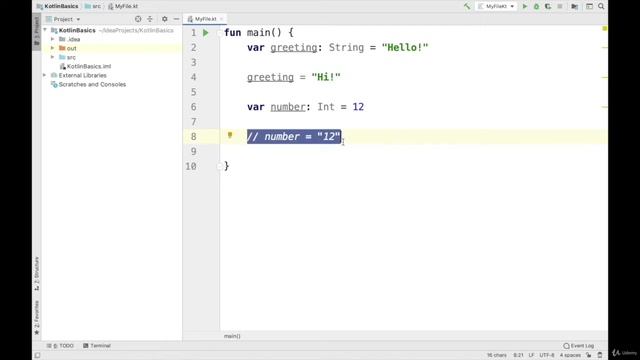Select the out folder
This screenshot has height=360, width=640.
point(71,48)
